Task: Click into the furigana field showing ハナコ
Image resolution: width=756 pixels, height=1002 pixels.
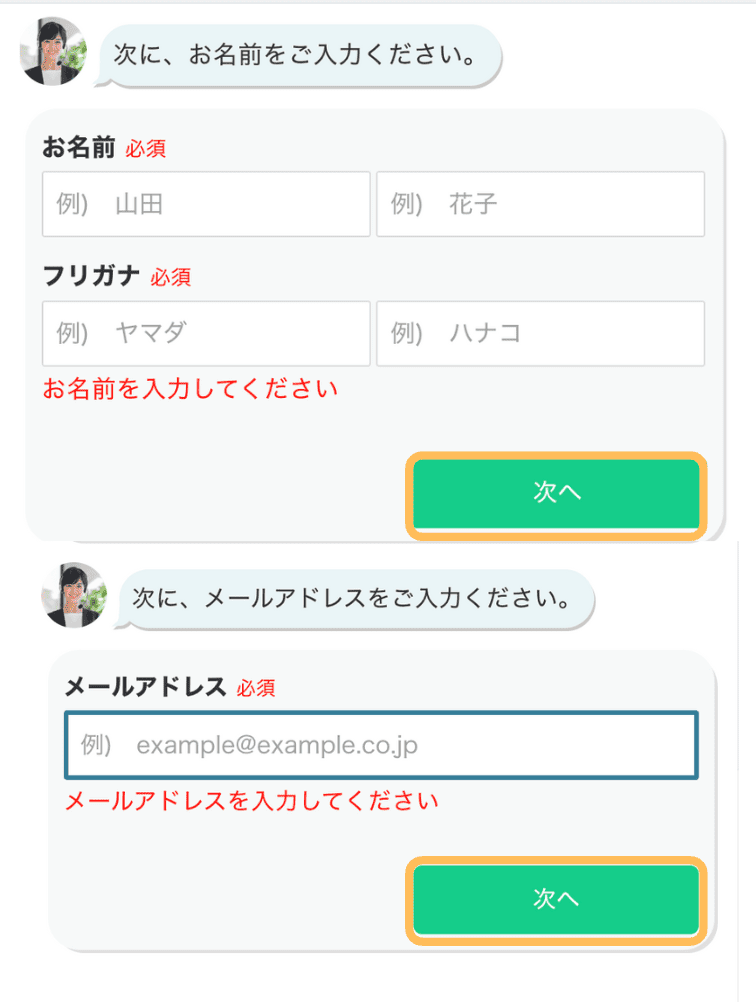Action: pos(540,333)
